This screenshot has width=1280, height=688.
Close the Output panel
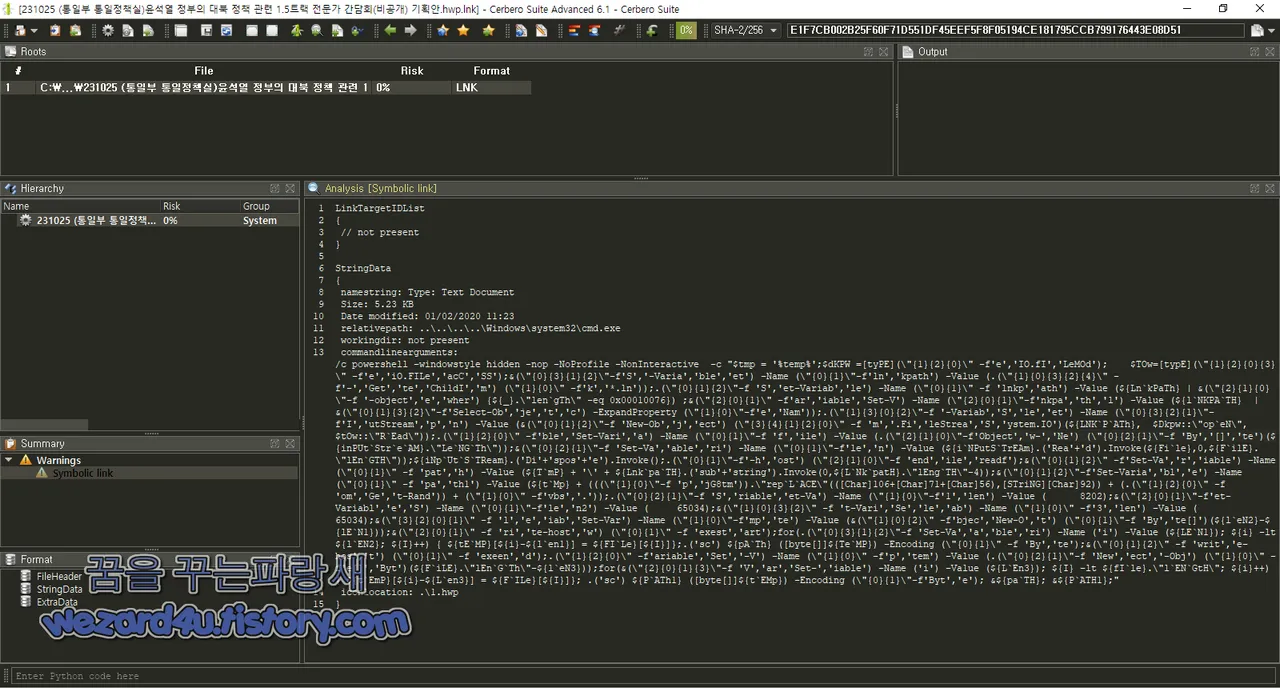click(x=1269, y=51)
